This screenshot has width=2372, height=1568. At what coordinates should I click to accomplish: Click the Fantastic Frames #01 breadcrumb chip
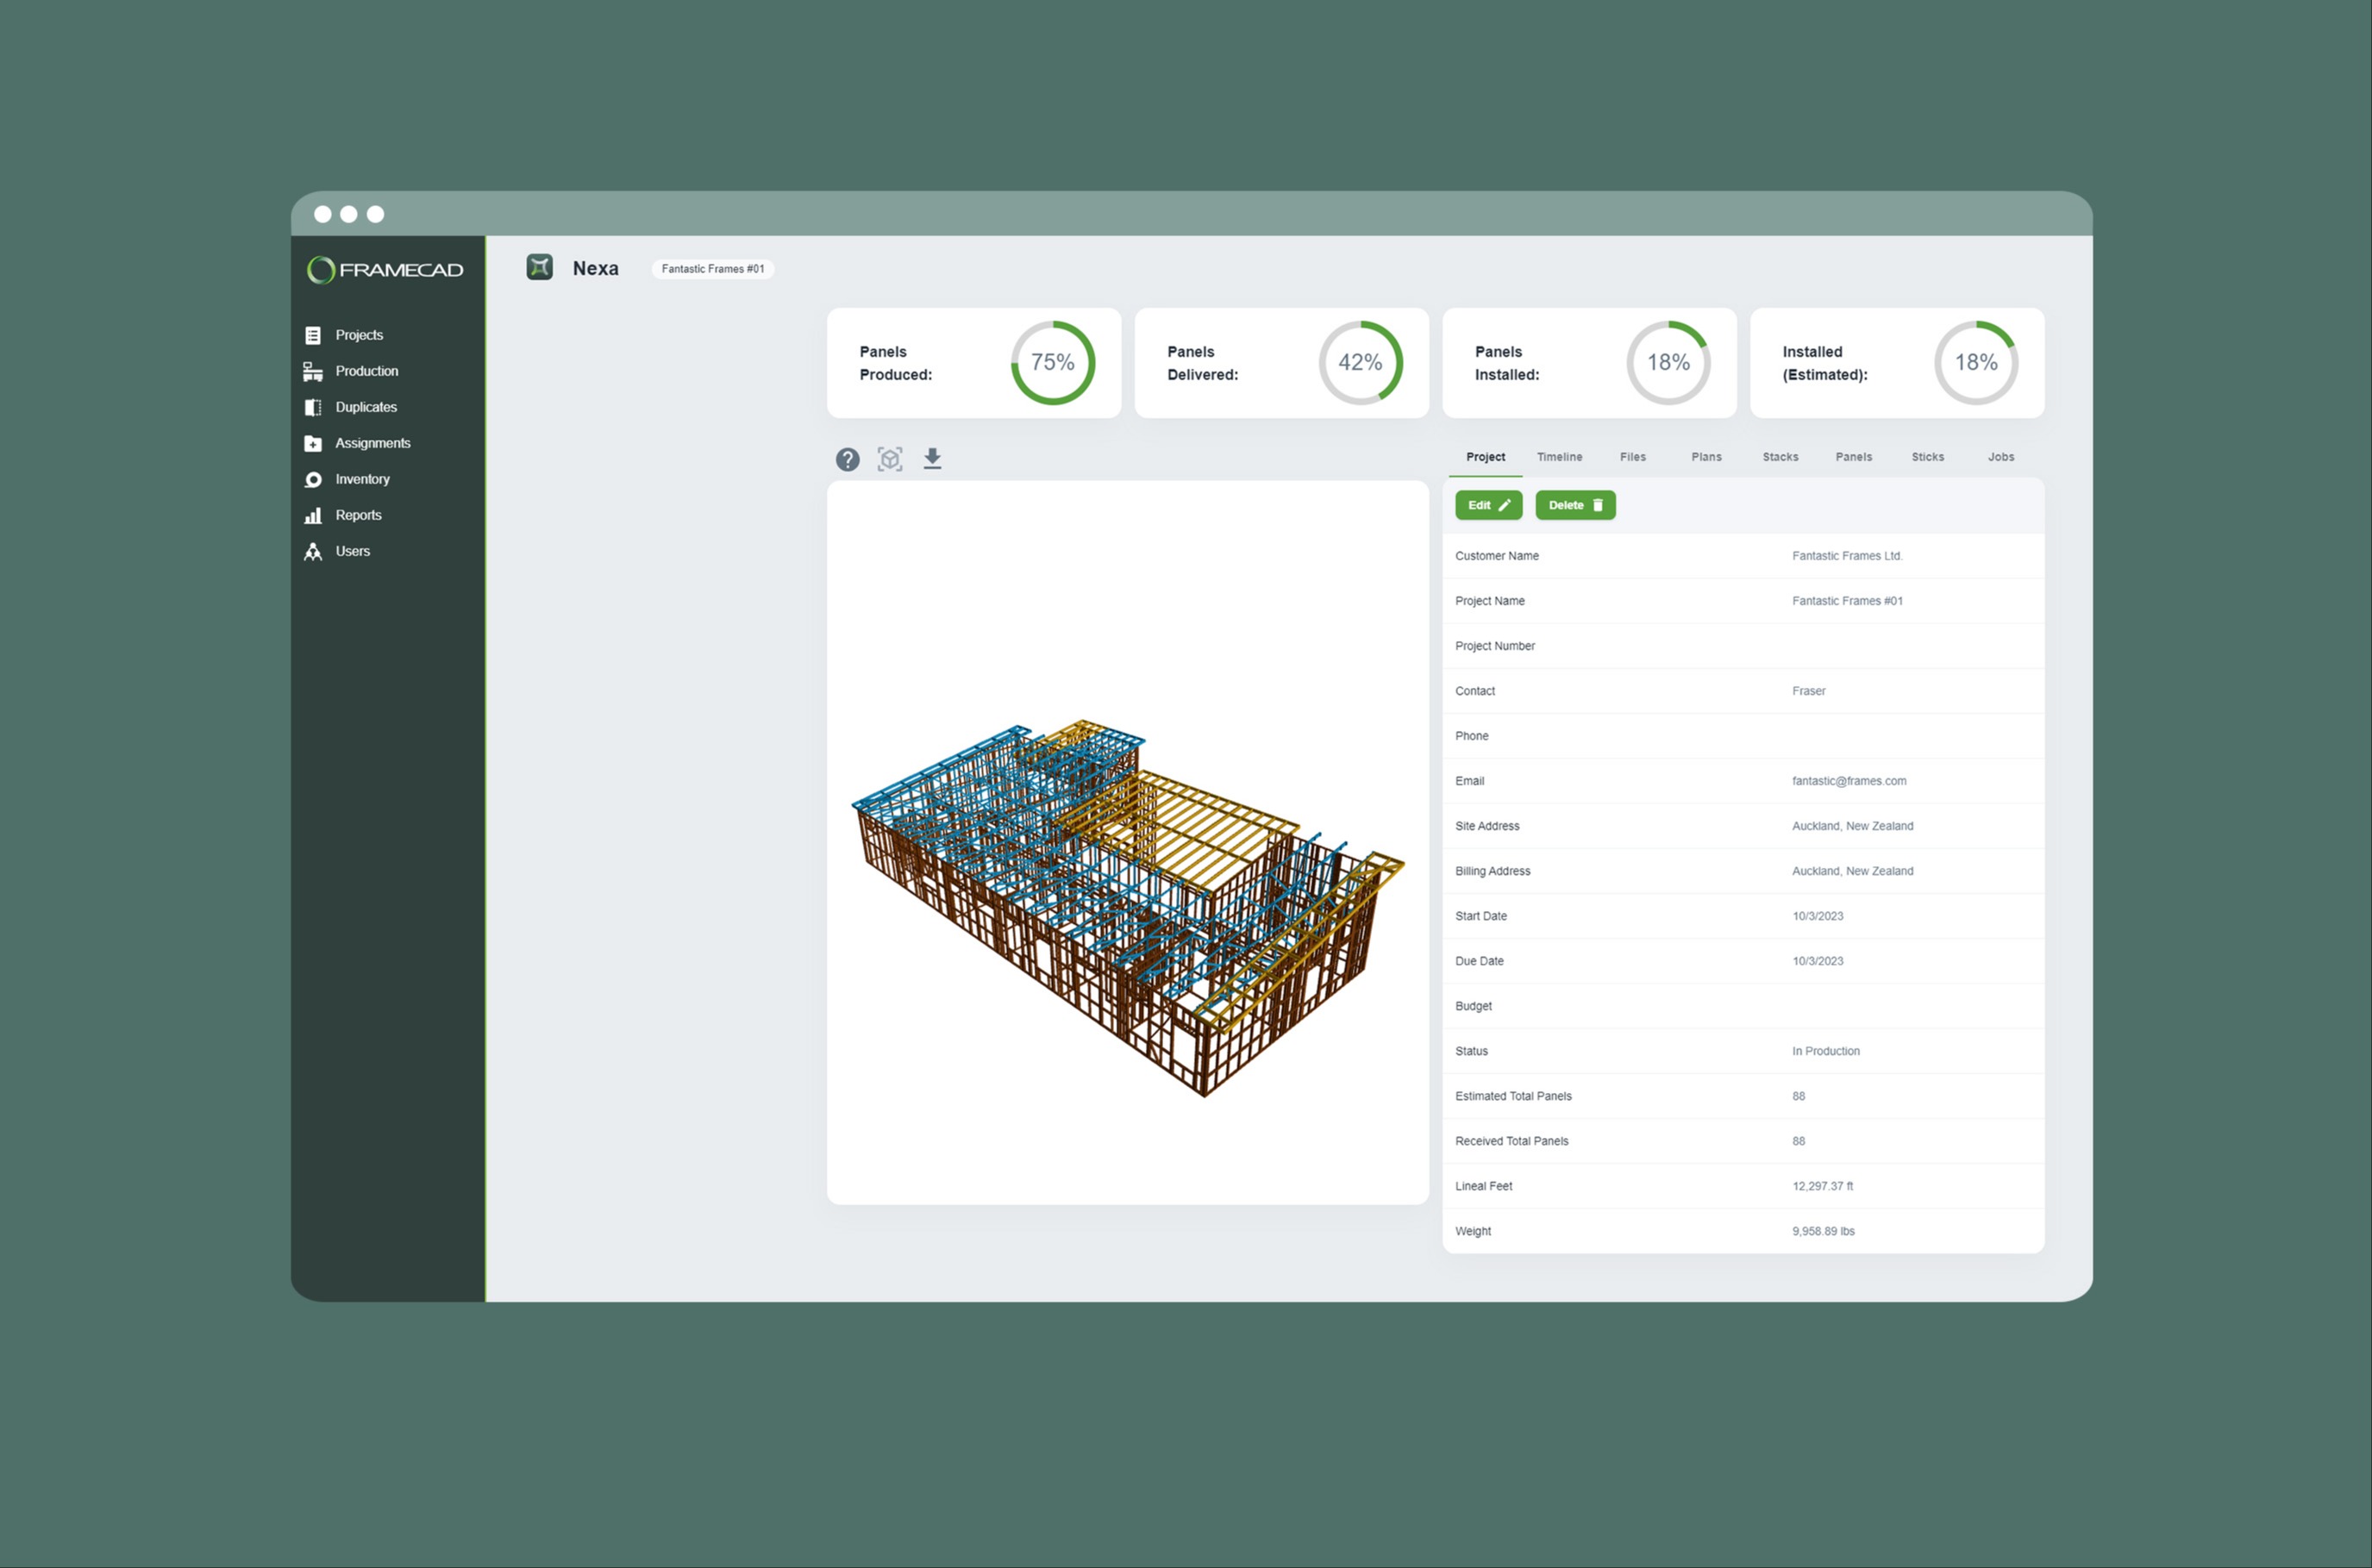(712, 269)
